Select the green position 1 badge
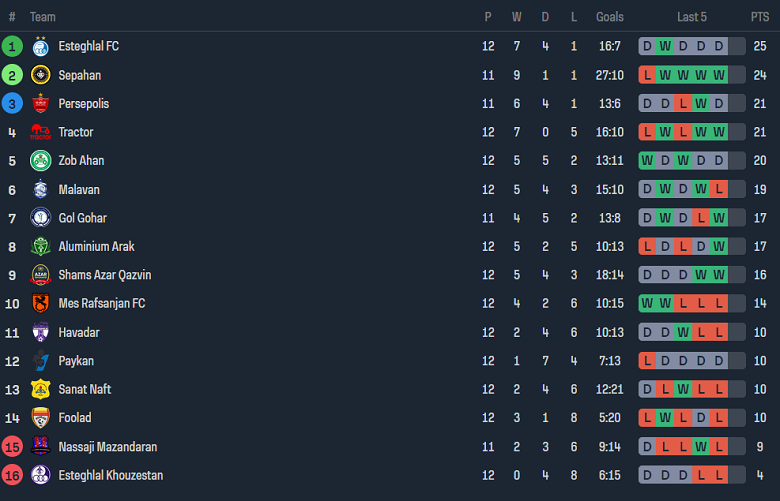Viewport: 780px width, 501px height. pos(12,46)
